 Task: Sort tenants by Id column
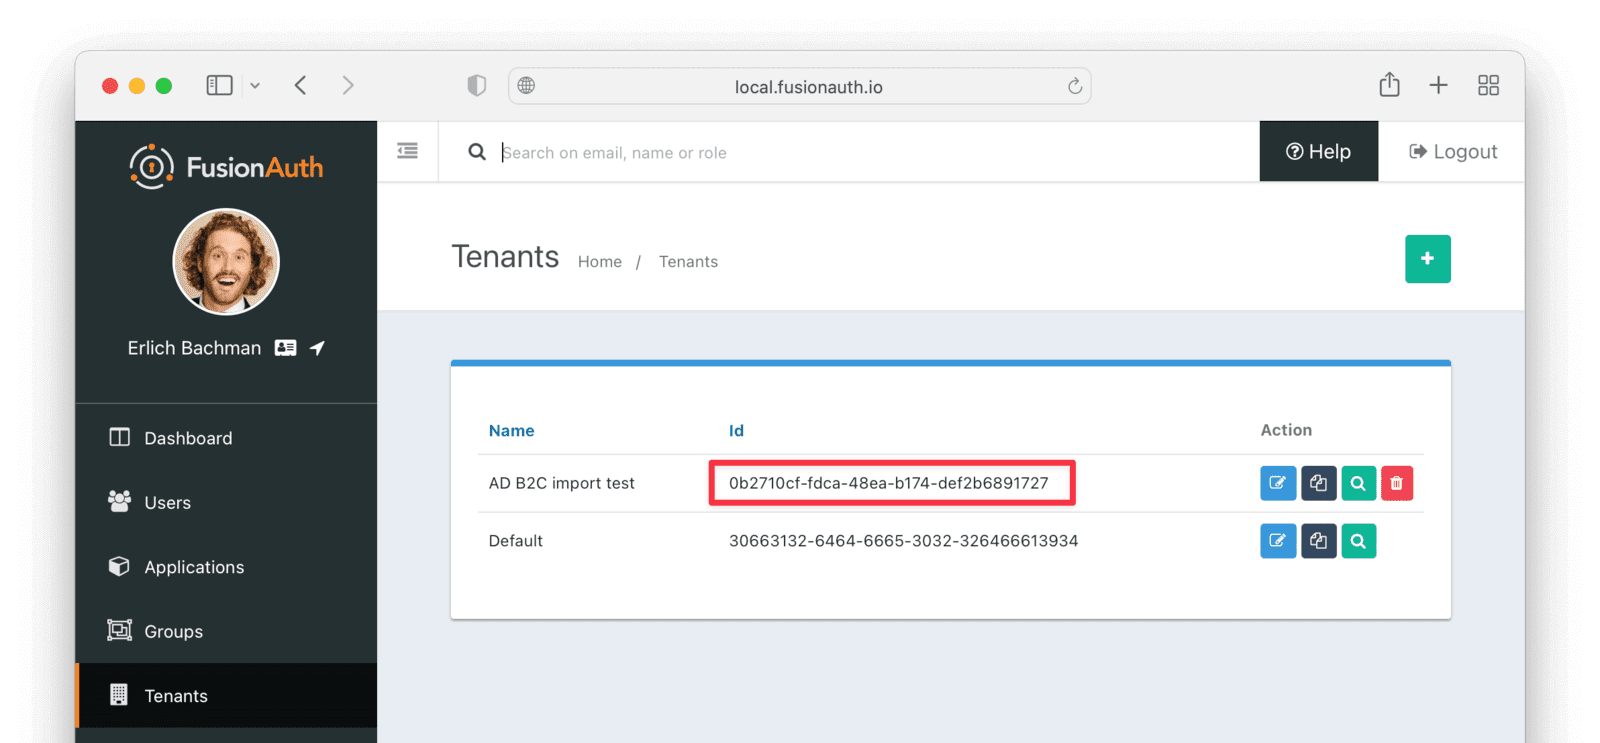[736, 431]
